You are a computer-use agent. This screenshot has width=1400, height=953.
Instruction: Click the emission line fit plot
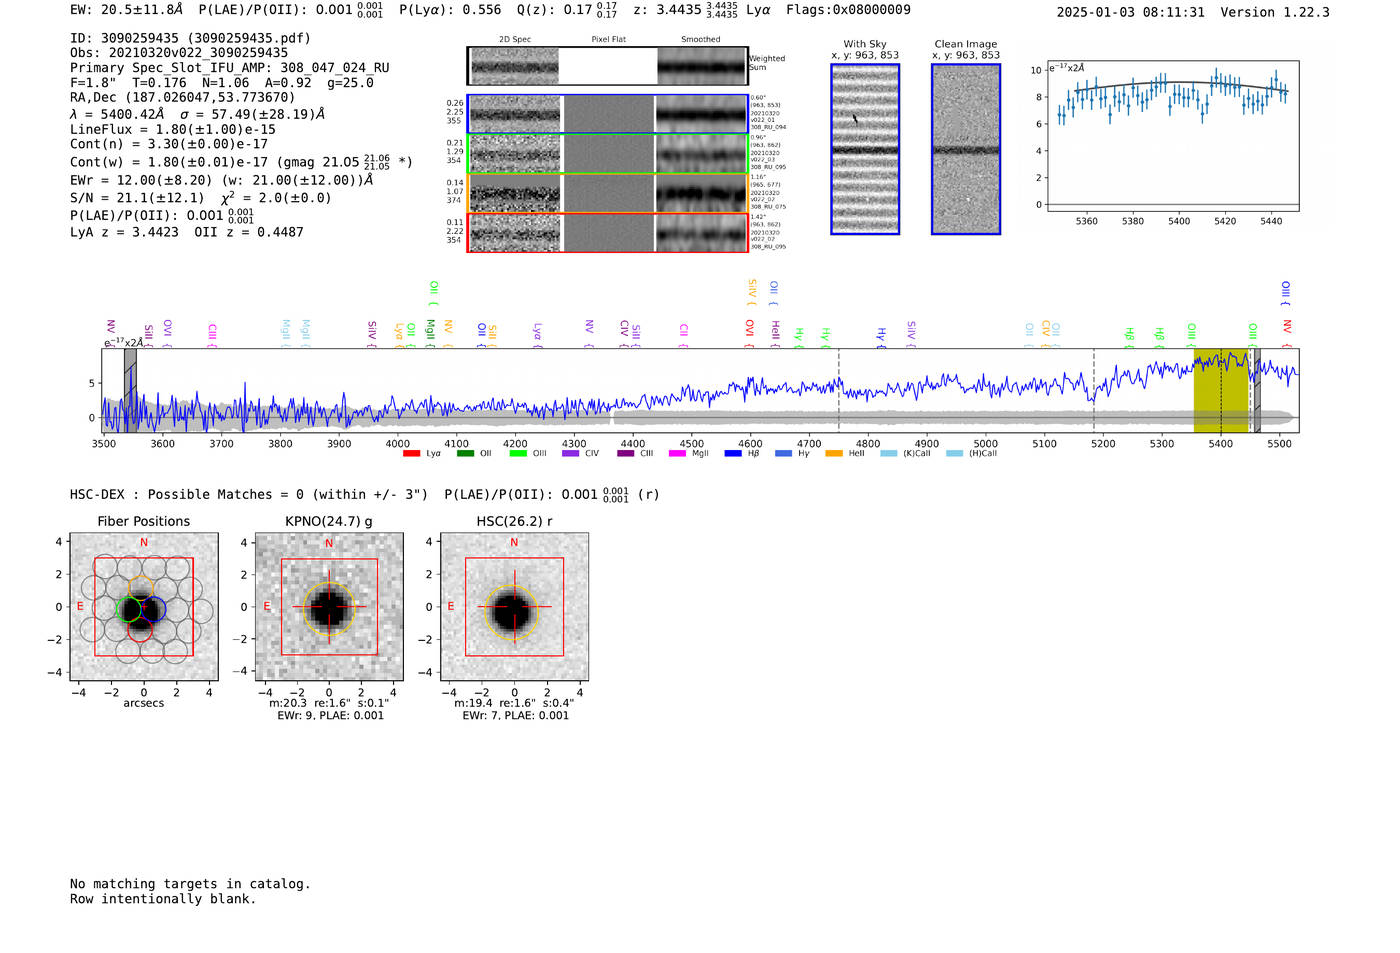click(1174, 137)
